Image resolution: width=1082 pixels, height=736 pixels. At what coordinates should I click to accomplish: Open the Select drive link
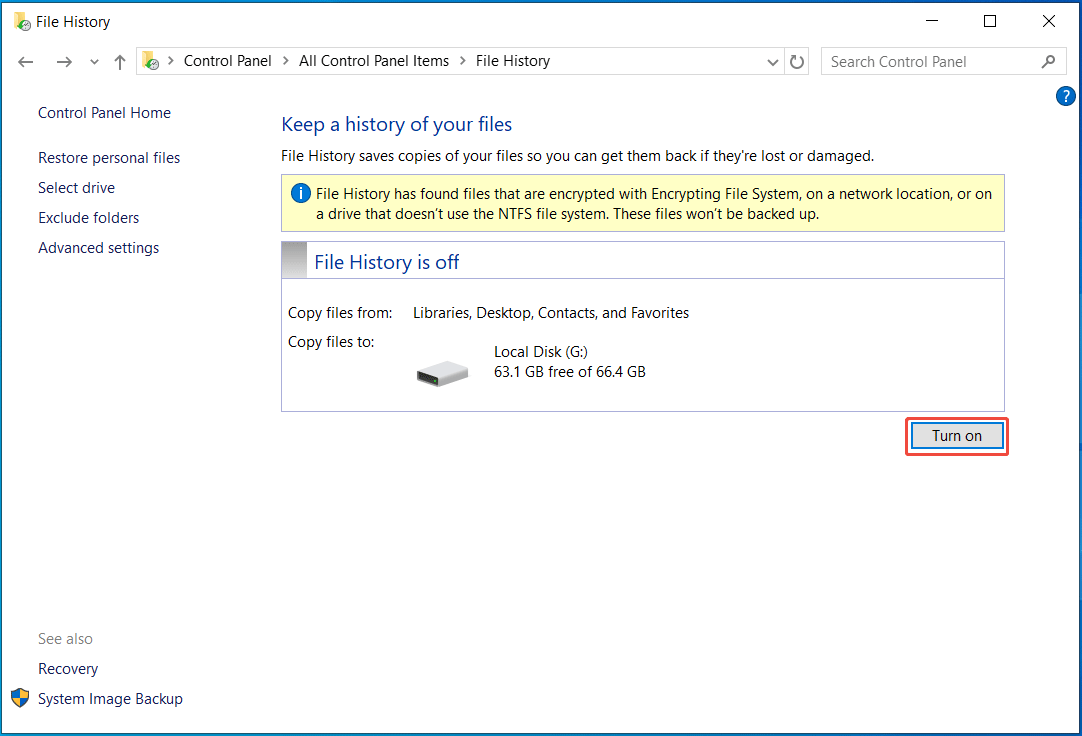click(76, 187)
